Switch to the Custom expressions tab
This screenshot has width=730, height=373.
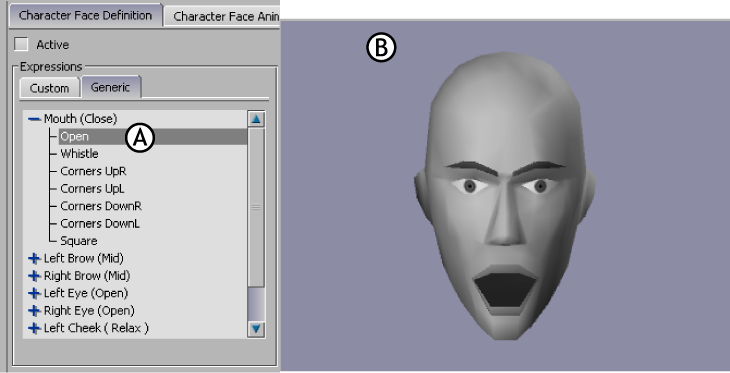50,88
